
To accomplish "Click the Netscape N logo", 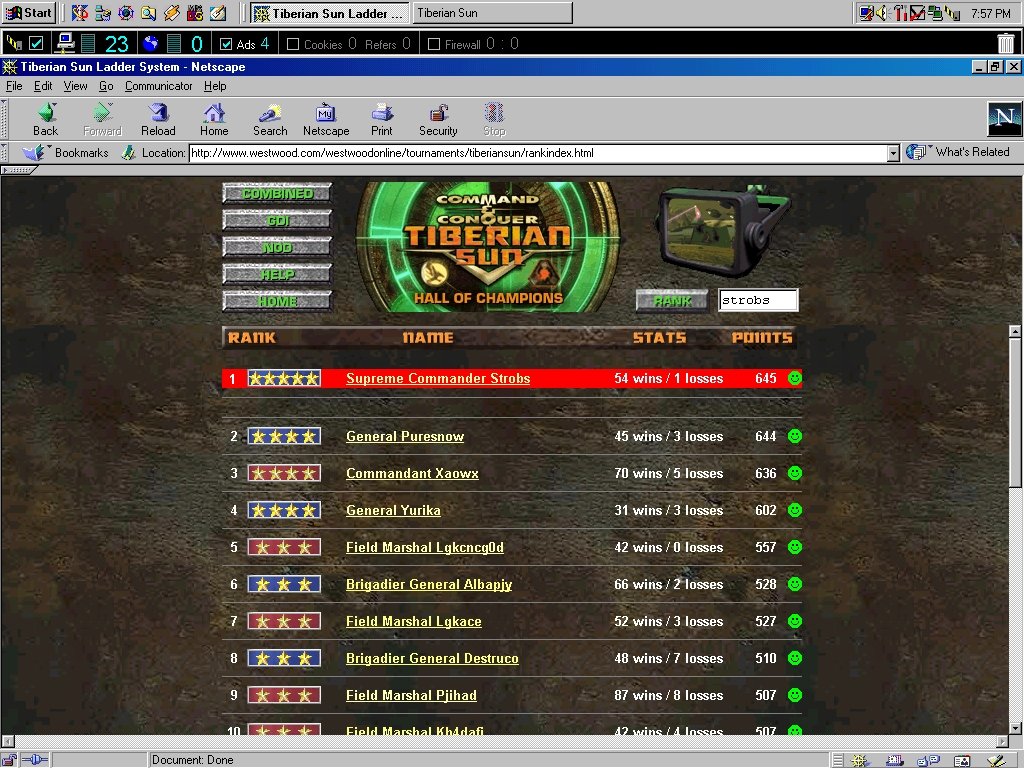I will [x=1004, y=119].
